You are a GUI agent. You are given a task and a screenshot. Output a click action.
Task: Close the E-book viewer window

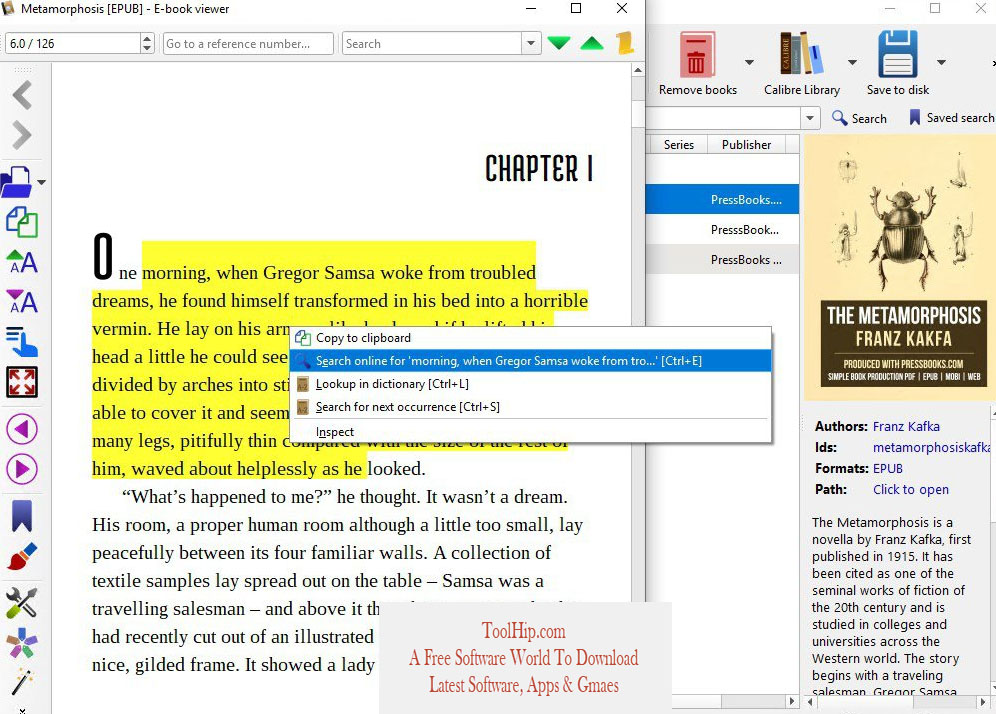point(622,8)
